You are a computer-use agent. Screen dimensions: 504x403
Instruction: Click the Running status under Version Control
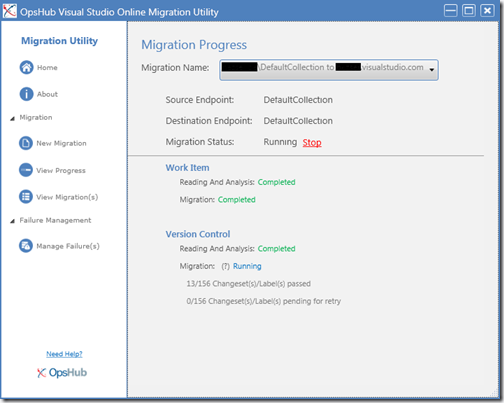point(247,266)
